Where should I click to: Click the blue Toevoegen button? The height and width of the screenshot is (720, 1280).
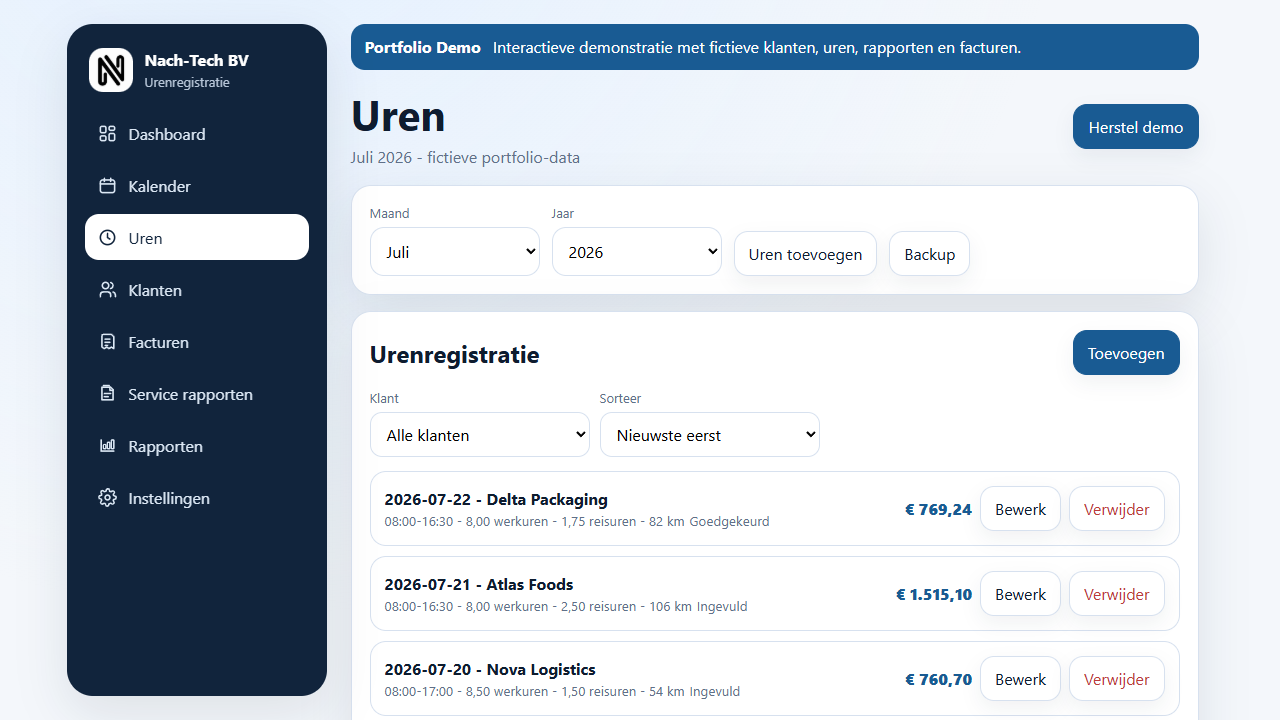tap(1126, 353)
